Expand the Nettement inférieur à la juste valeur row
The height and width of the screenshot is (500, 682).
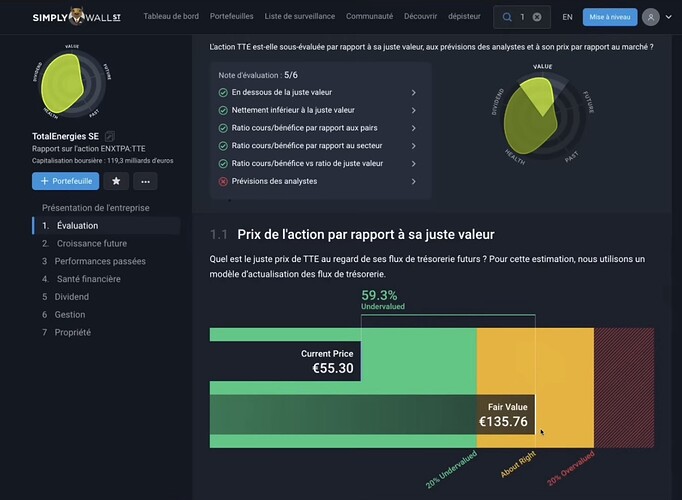(318, 110)
